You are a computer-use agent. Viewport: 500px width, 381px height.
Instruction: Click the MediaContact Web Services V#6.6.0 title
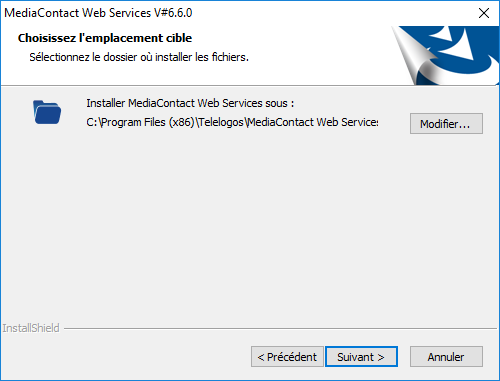98,13
